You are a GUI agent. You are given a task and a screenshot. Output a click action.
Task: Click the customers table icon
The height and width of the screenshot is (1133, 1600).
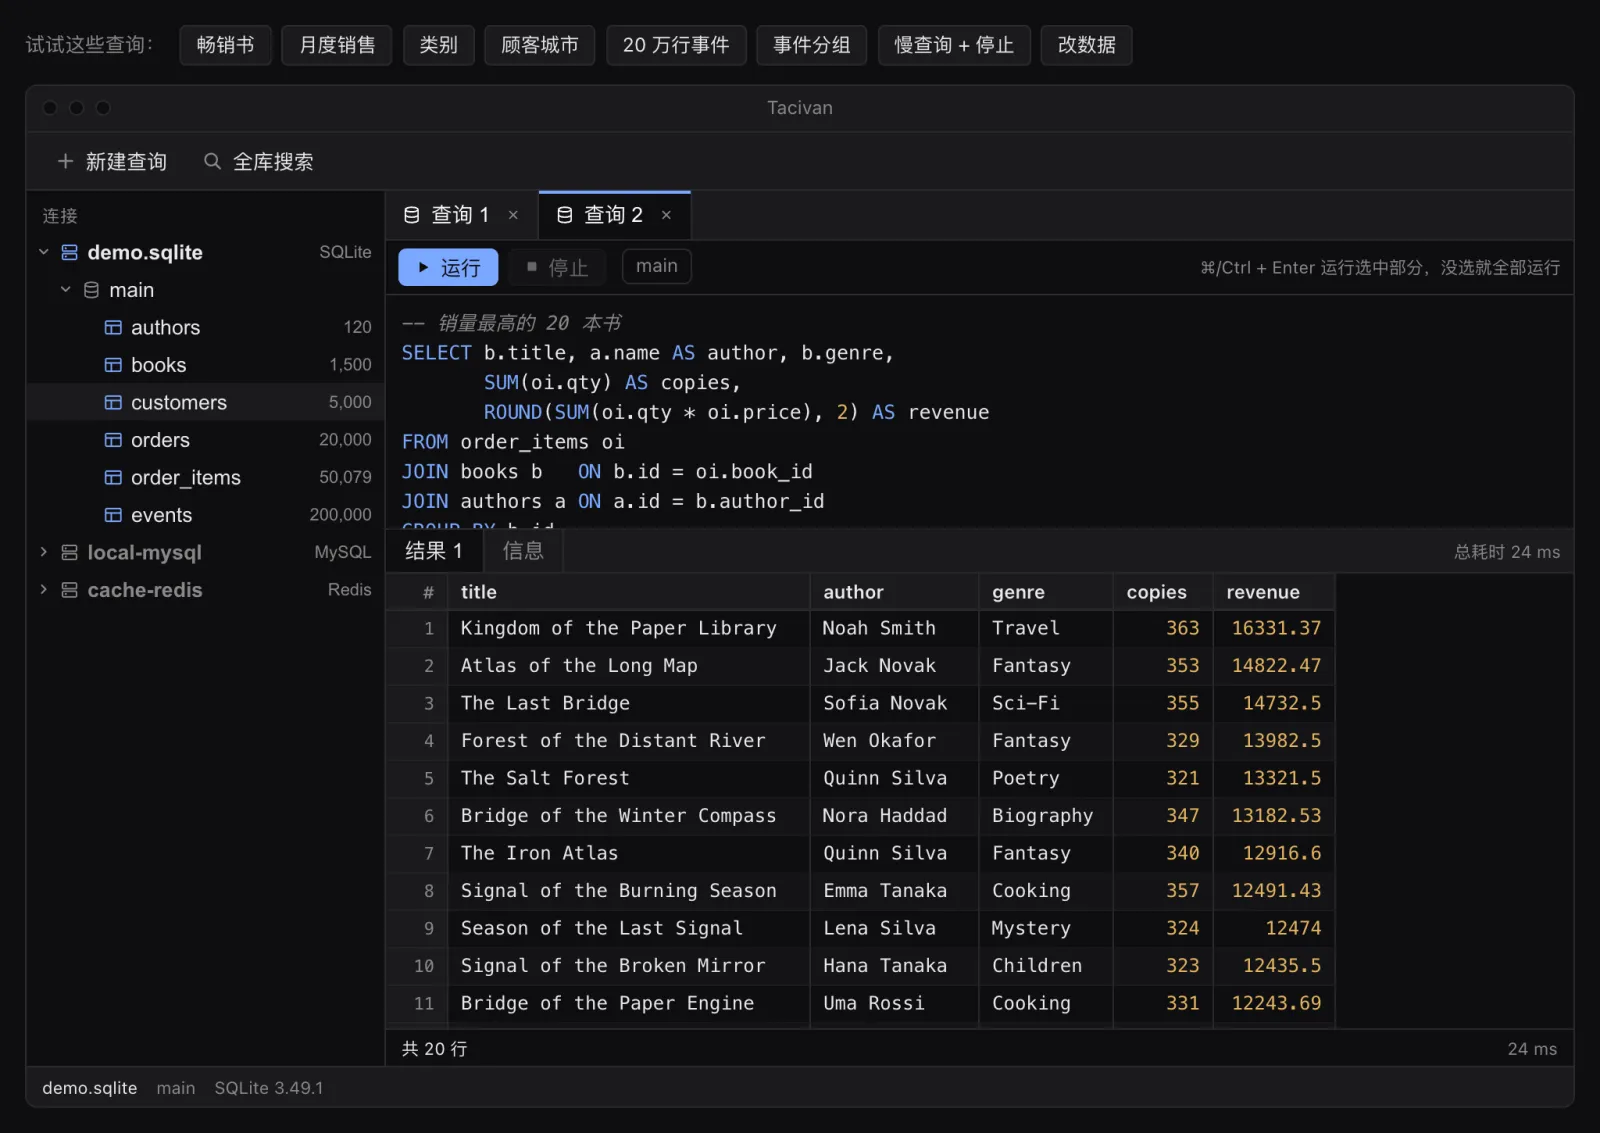(113, 402)
